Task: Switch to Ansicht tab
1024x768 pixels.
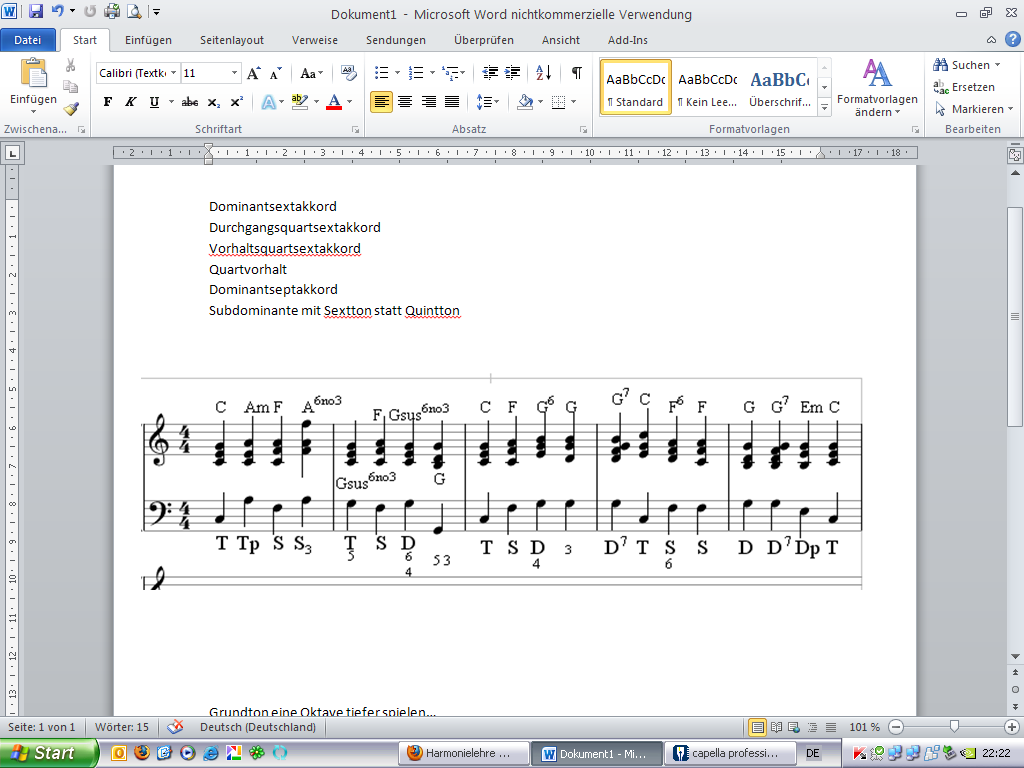Action: click(x=560, y=40)
